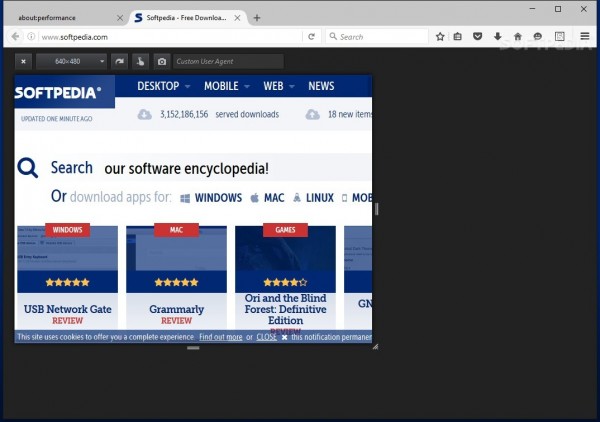The height and width of the screenshot is (422, 600).
Task: Click REVIEW under USB Network Gate
Action: [67, 321]
